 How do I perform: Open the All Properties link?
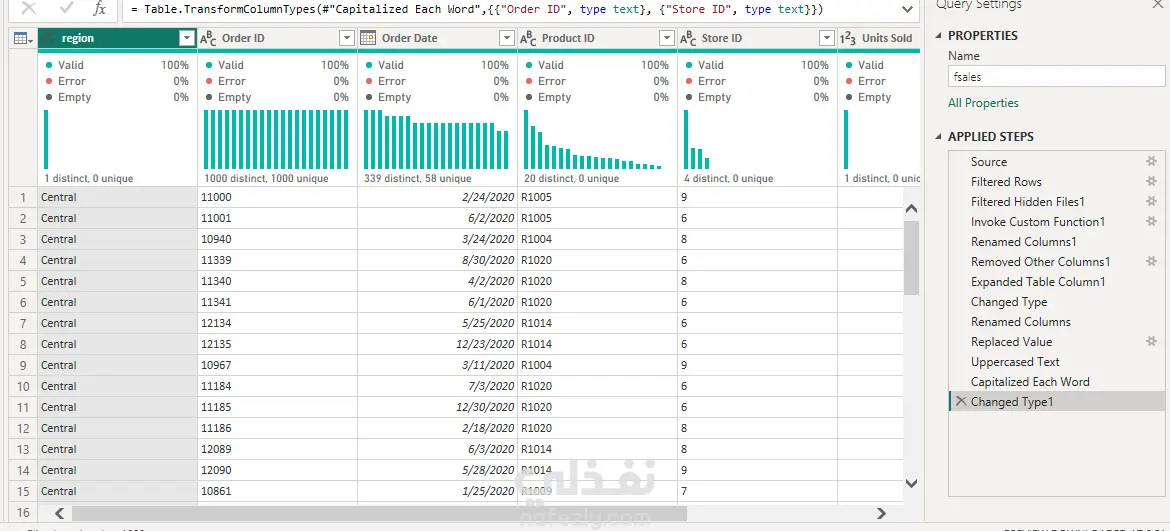coord(983,103)
